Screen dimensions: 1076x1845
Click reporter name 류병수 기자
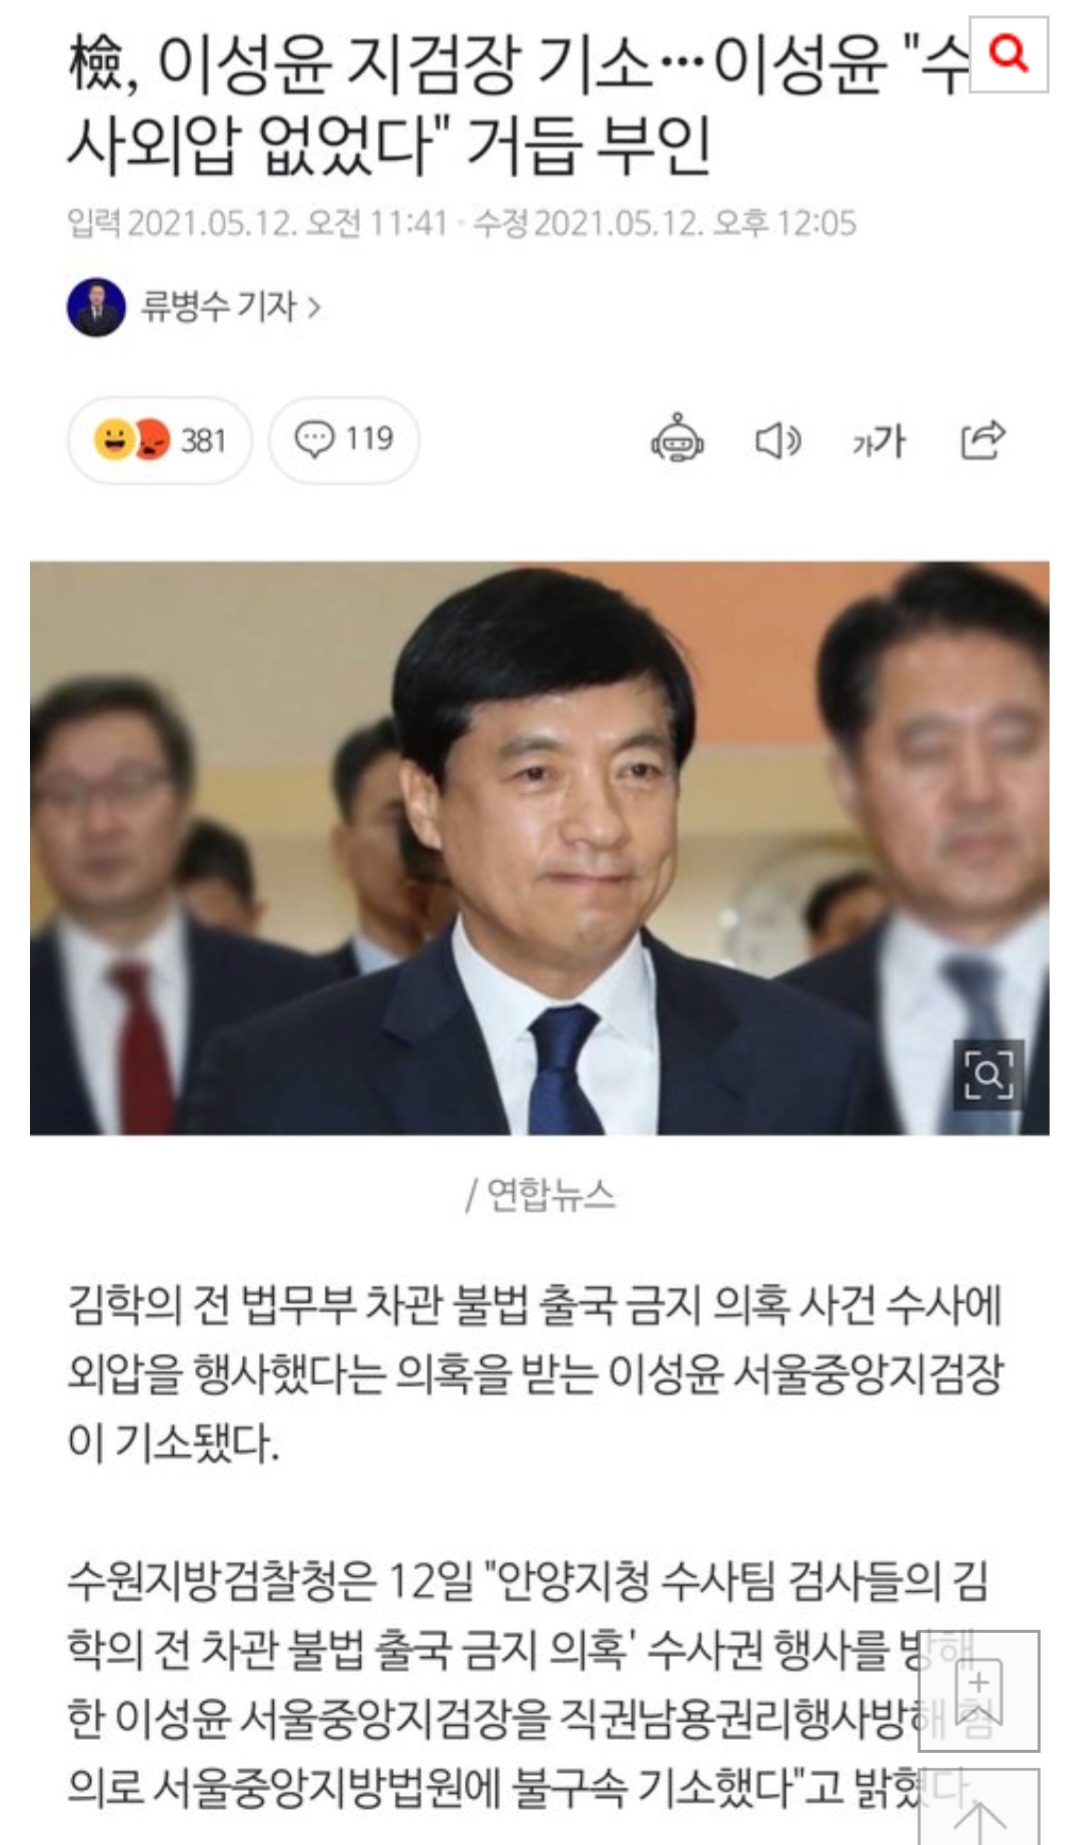(219, 306)
